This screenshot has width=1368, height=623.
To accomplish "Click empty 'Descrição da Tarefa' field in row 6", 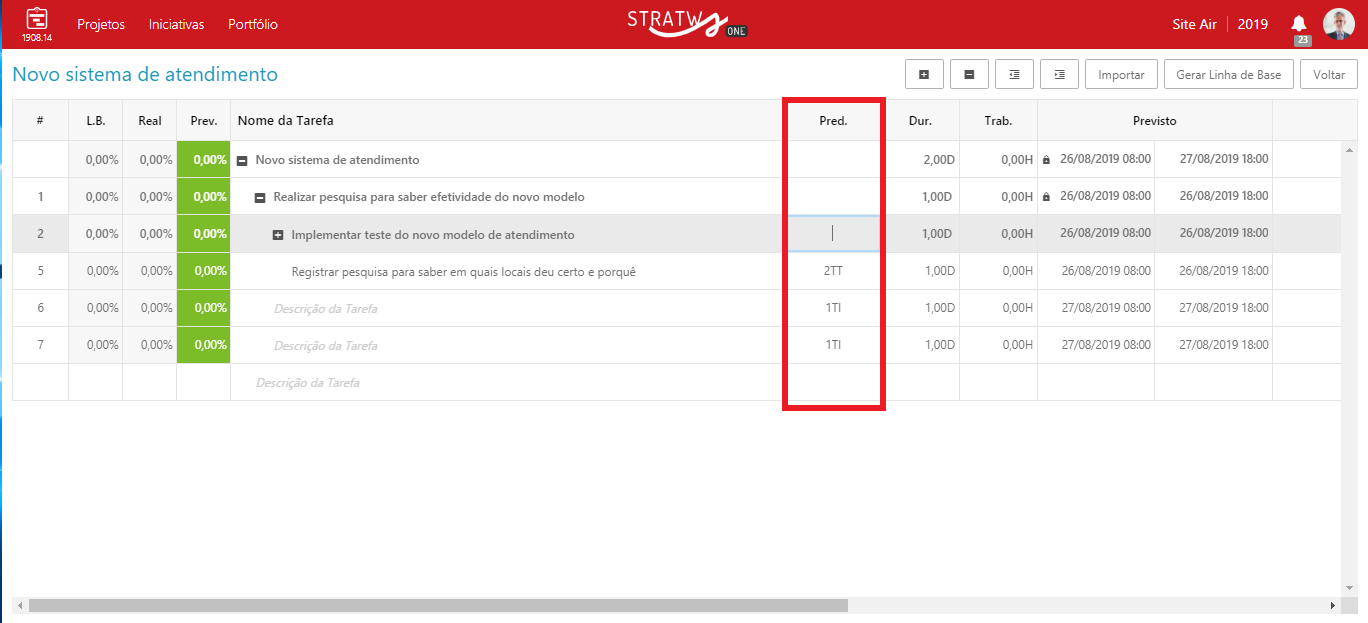I will point(326,309).
